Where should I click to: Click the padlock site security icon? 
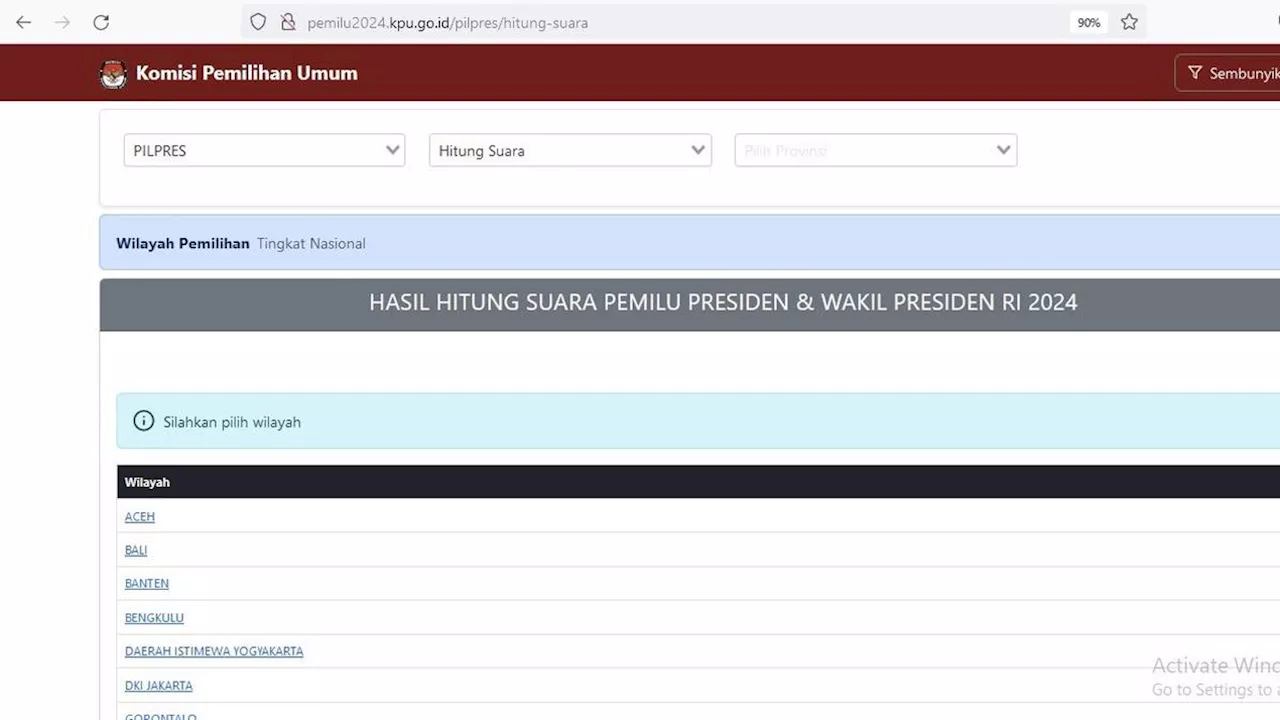pyautogui.click(x=288, y=22)
